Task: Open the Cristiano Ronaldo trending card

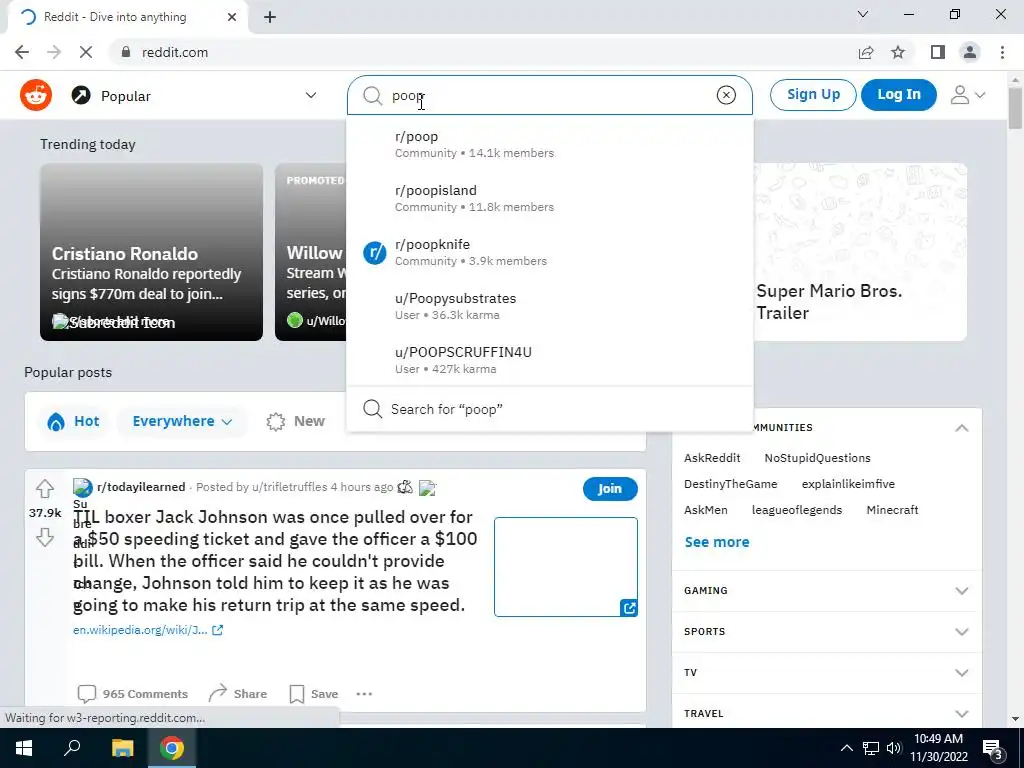Action: pos(152,252)
